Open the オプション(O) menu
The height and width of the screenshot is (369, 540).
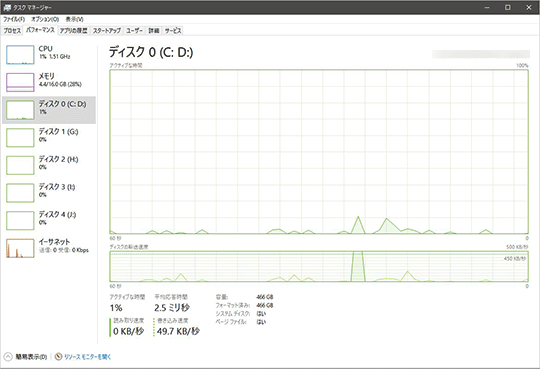click(45, 19)
